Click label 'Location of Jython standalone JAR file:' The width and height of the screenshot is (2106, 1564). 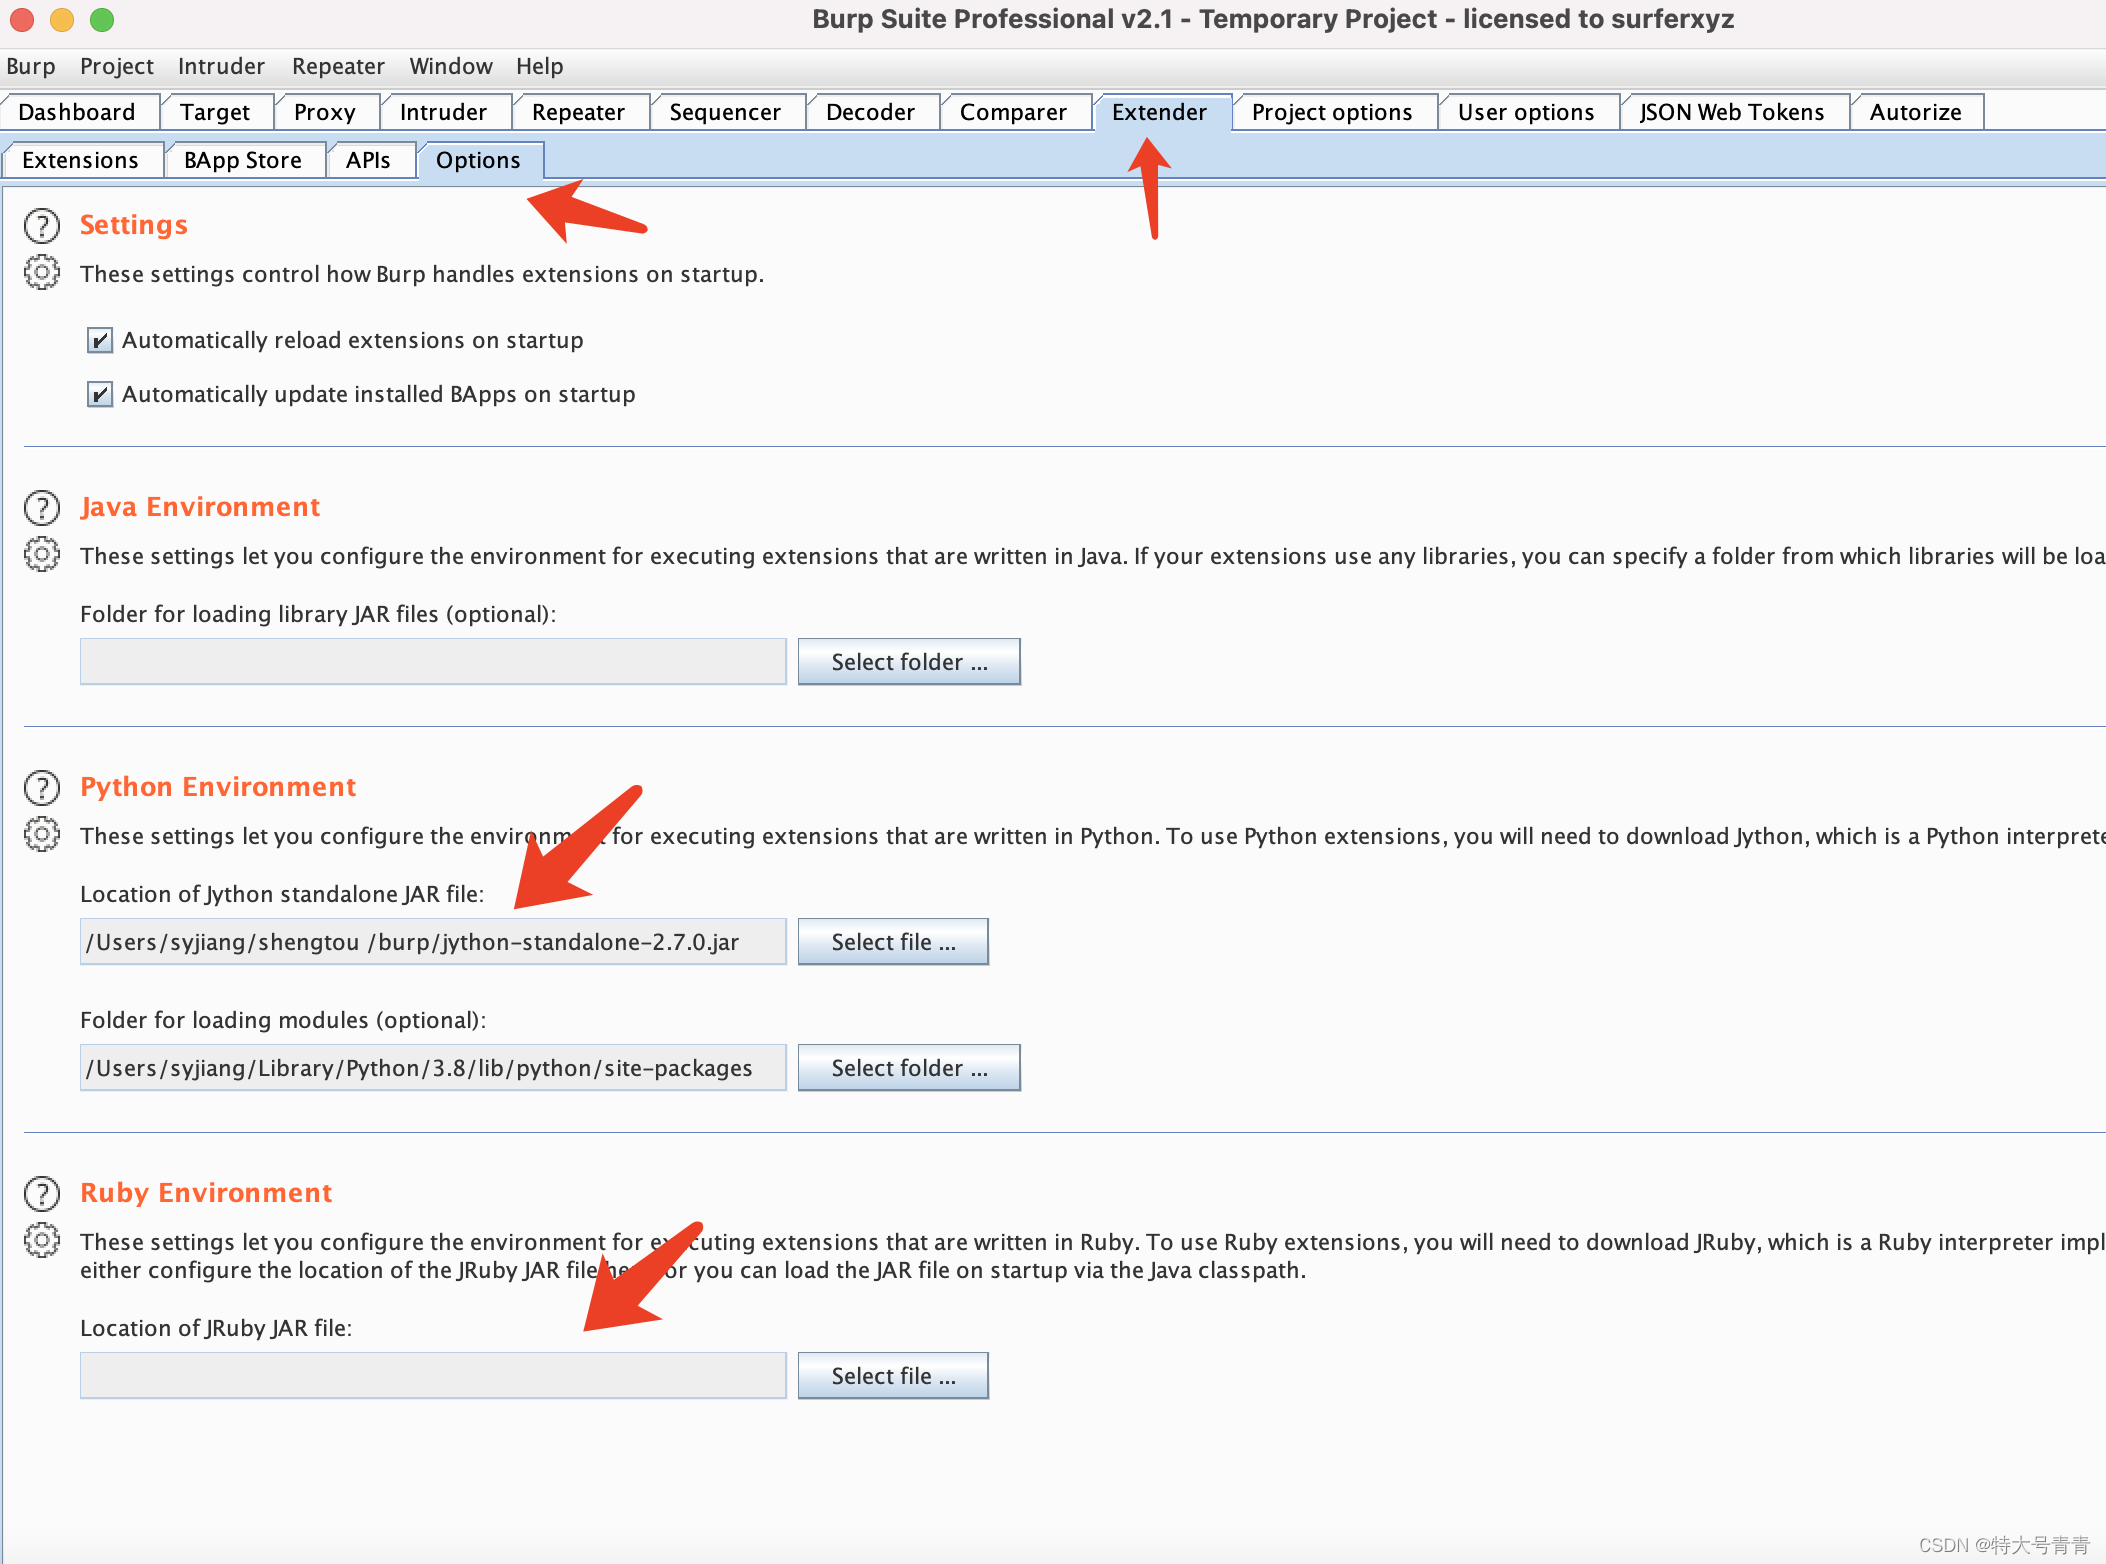(282, 894)
